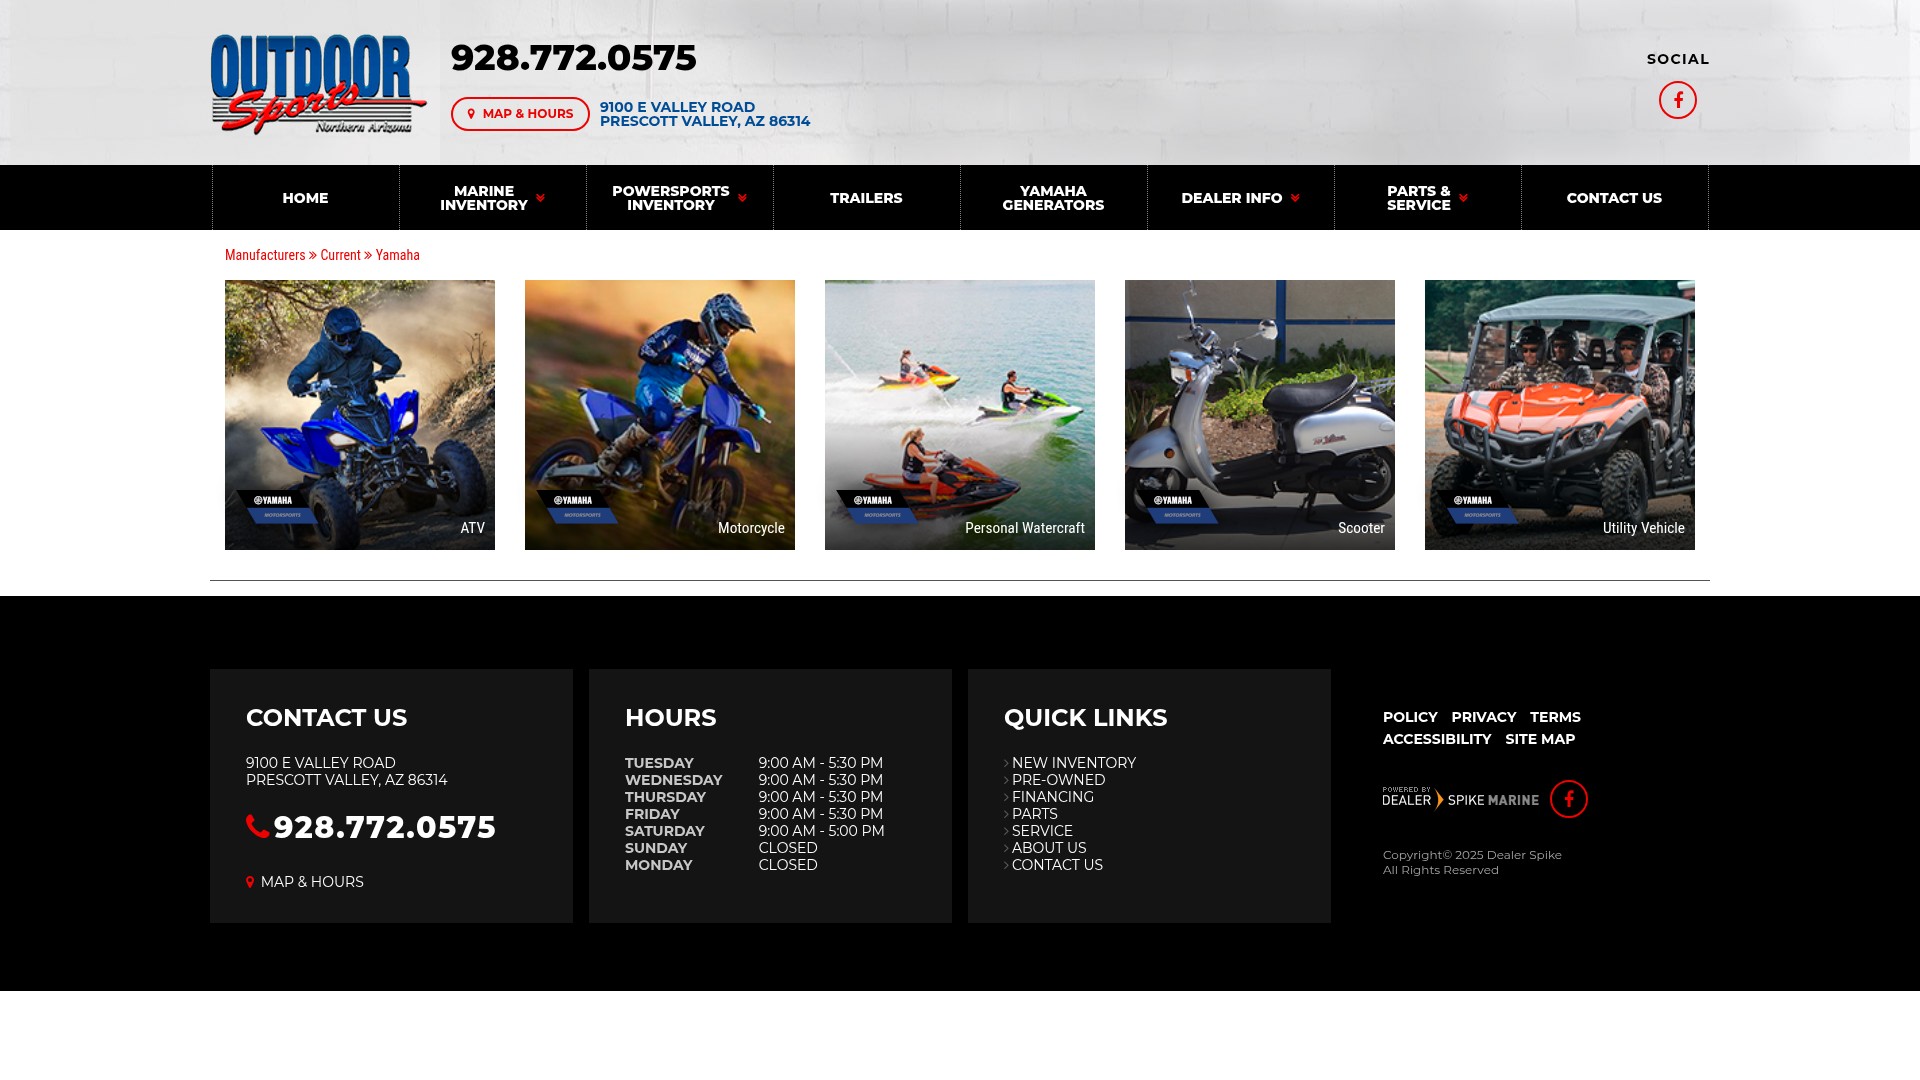Screen dimensions: 1920x1080
Task: Open the ATV category thumbnail
Action: [x=360, y=415]
